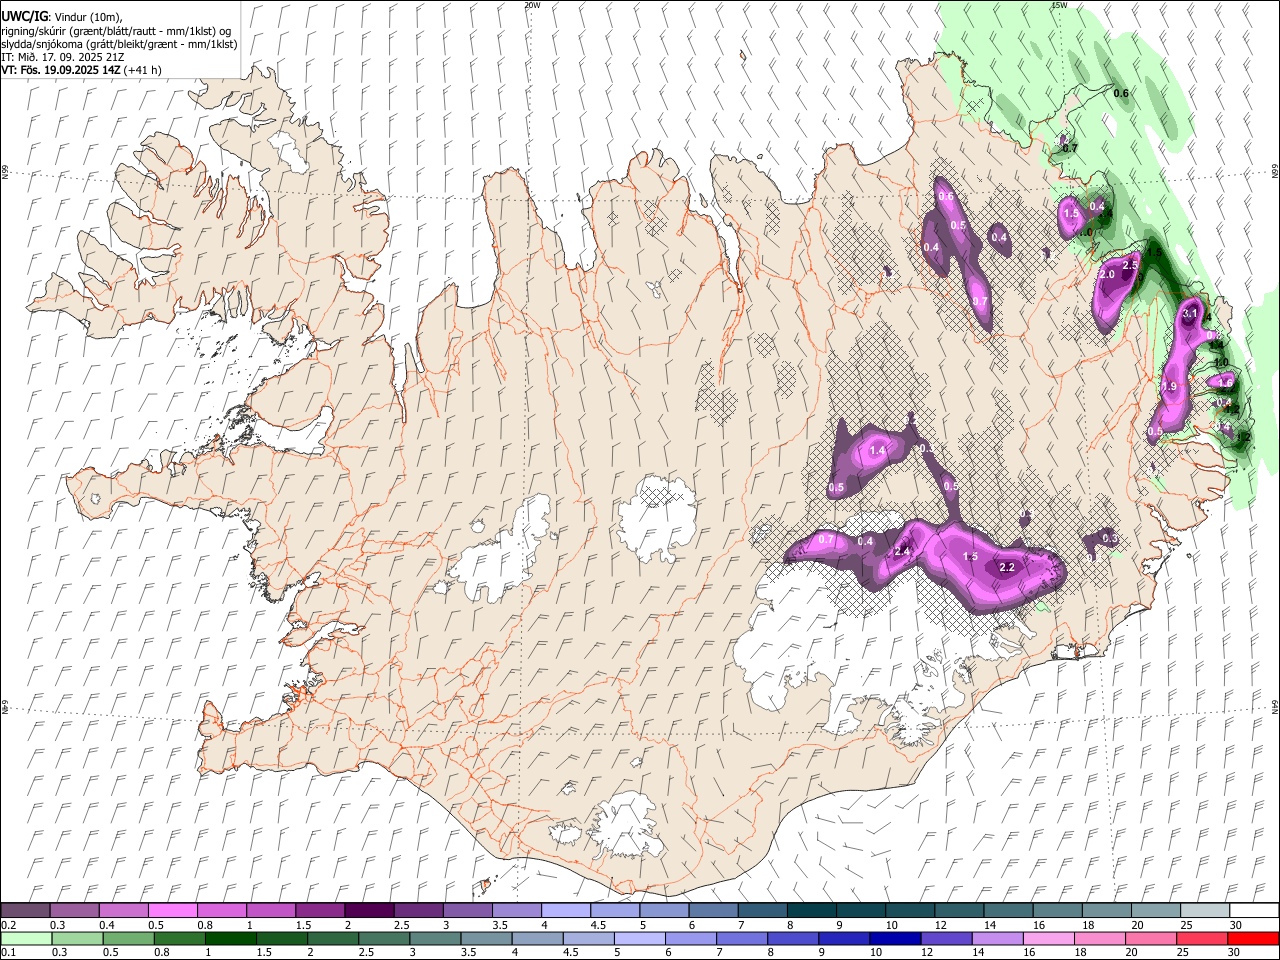Screen dimensions: 1280x960
Task: Select the '0.1' label on the lower legend
Action: [8, 953]
